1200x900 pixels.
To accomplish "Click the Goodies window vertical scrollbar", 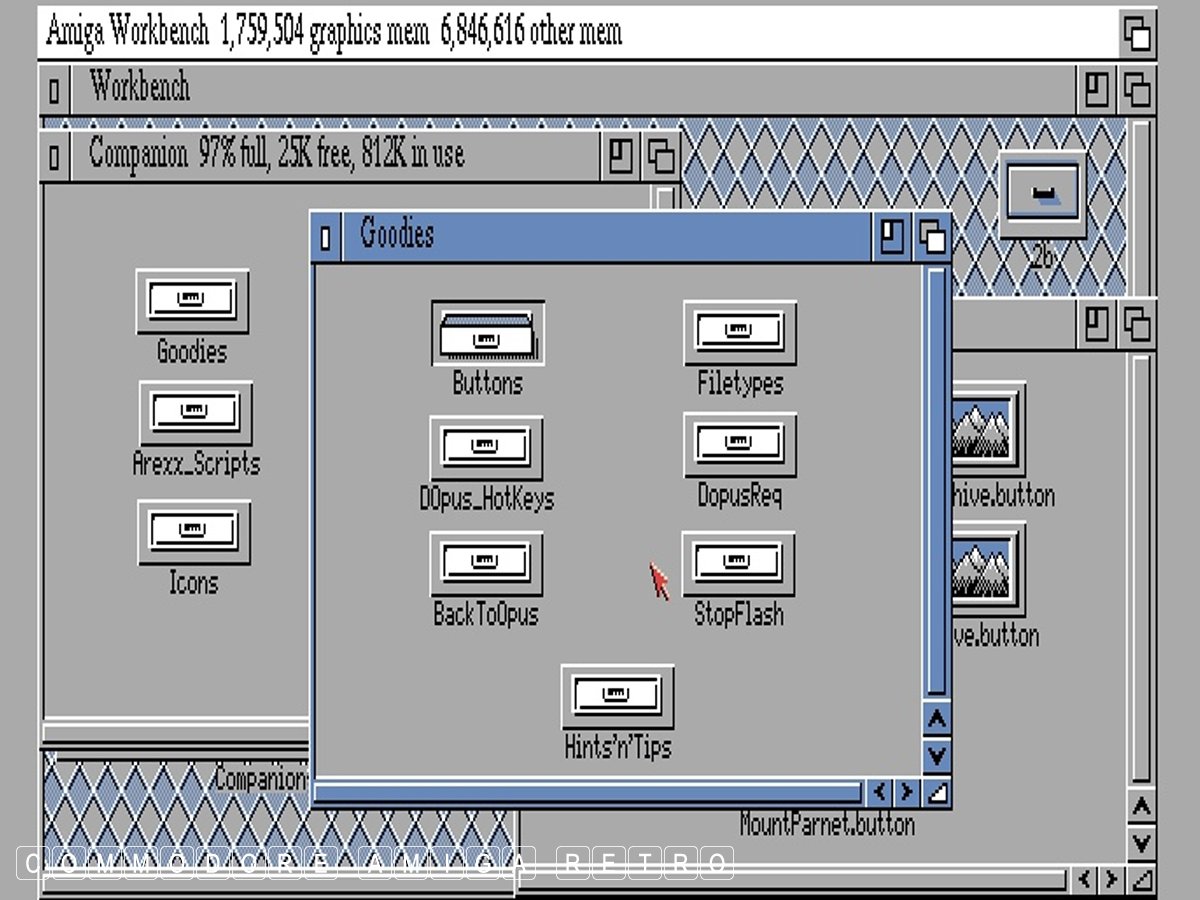I will 935,480.
